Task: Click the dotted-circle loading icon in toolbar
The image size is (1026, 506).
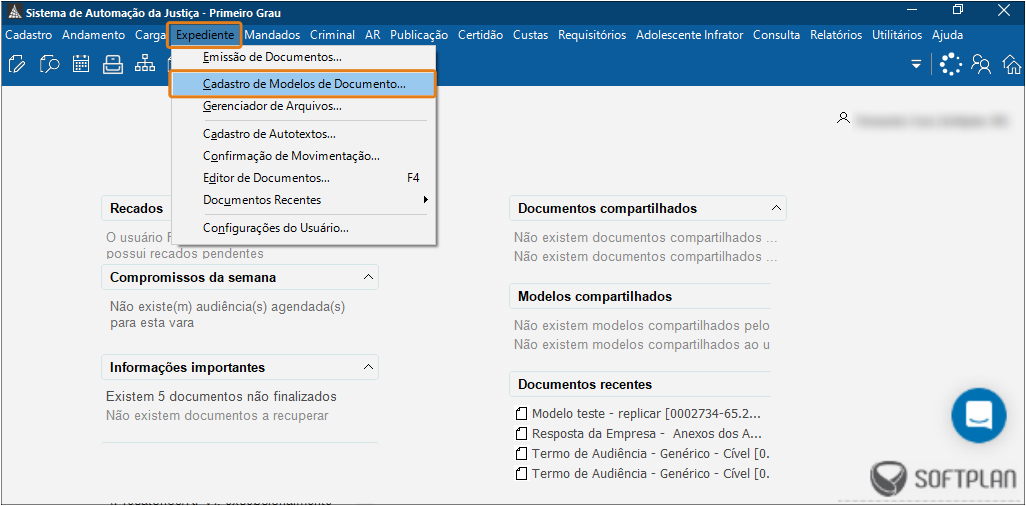Action: [951, 64]
